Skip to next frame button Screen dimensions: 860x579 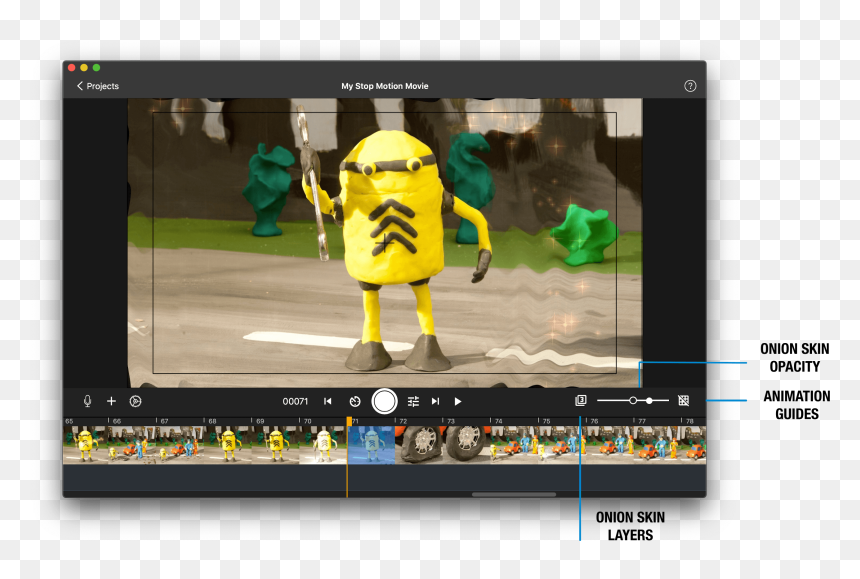click(435, 401)
